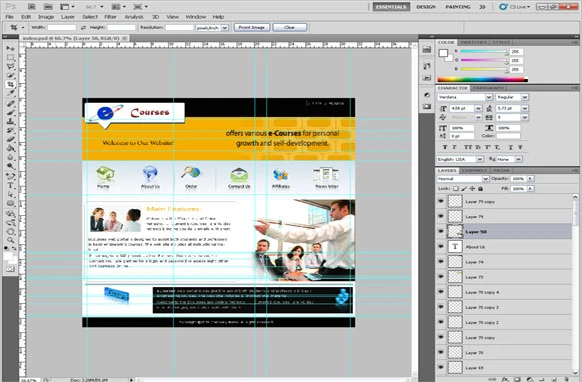Click the Quick Mask mode icon

tap(10, 269)
